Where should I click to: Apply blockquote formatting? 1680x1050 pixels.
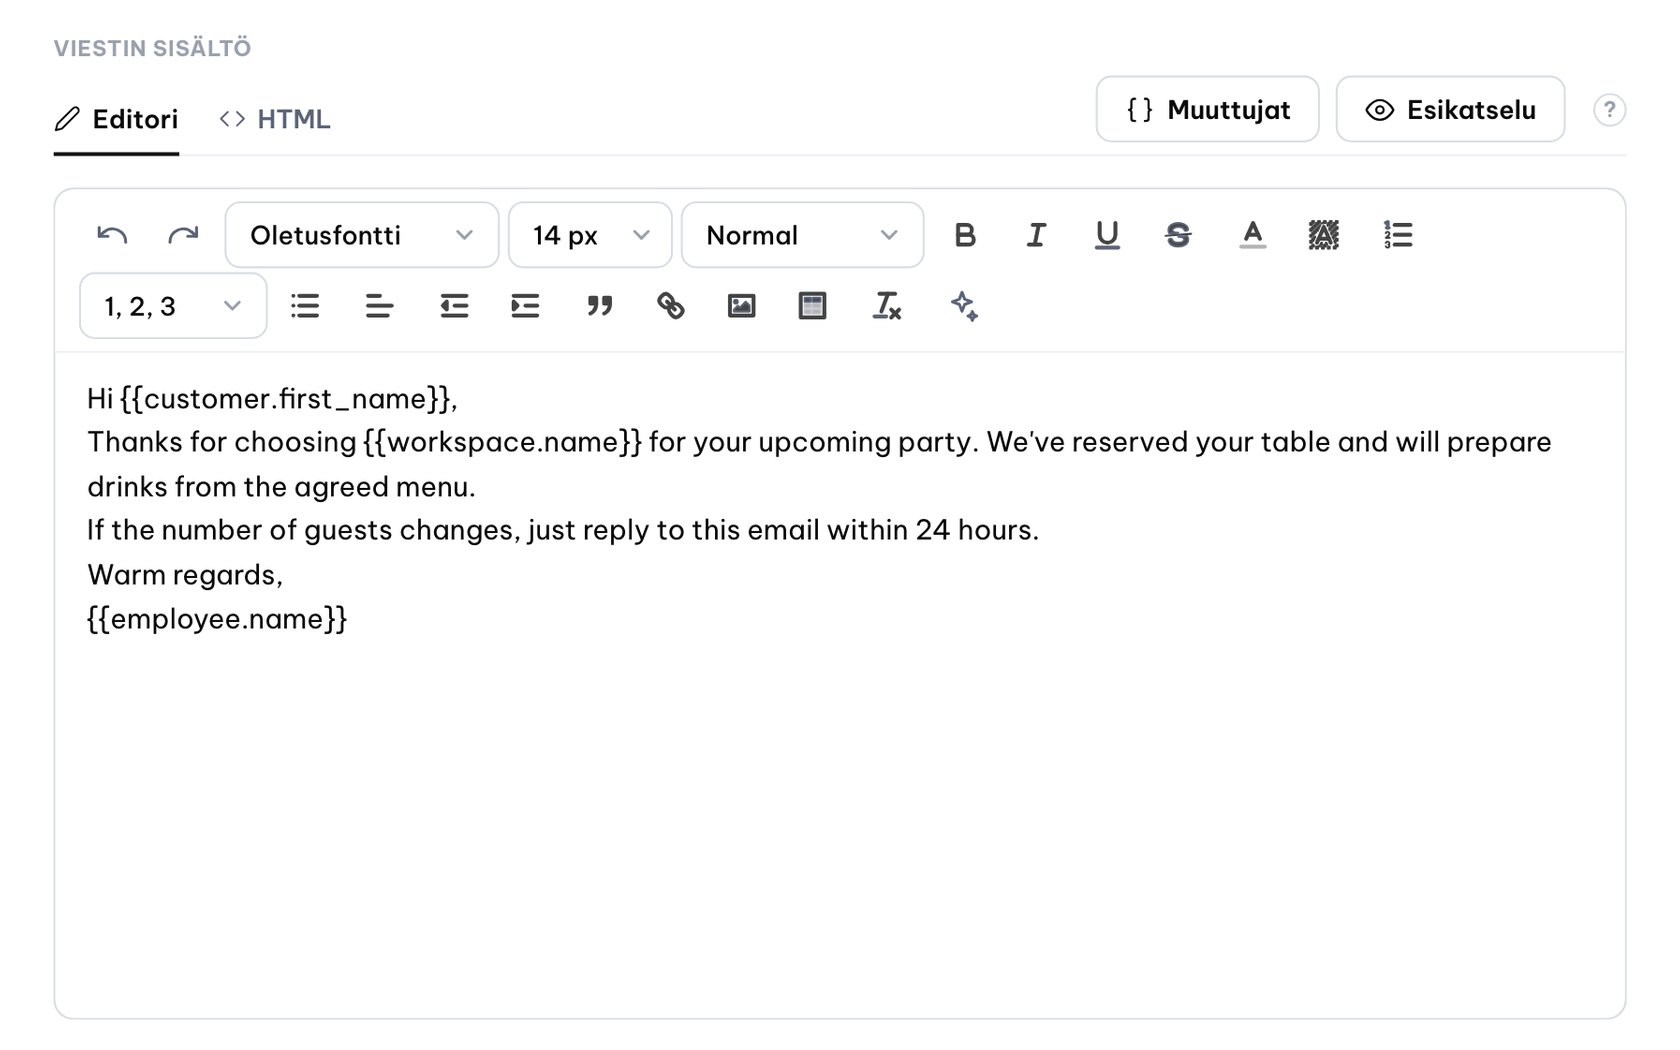point(599,306)
